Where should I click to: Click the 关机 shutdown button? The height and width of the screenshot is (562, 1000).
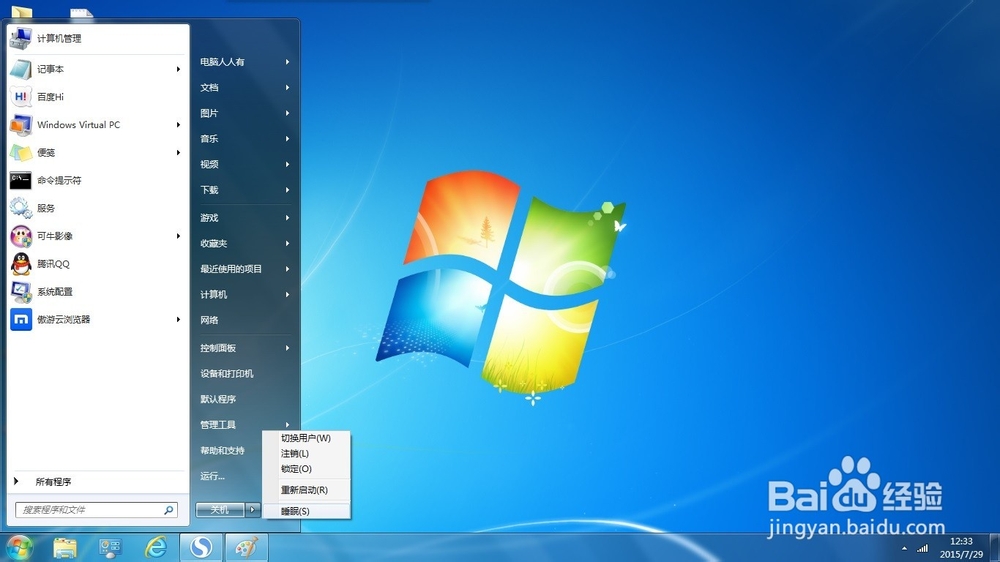click(x=220, y=510)
